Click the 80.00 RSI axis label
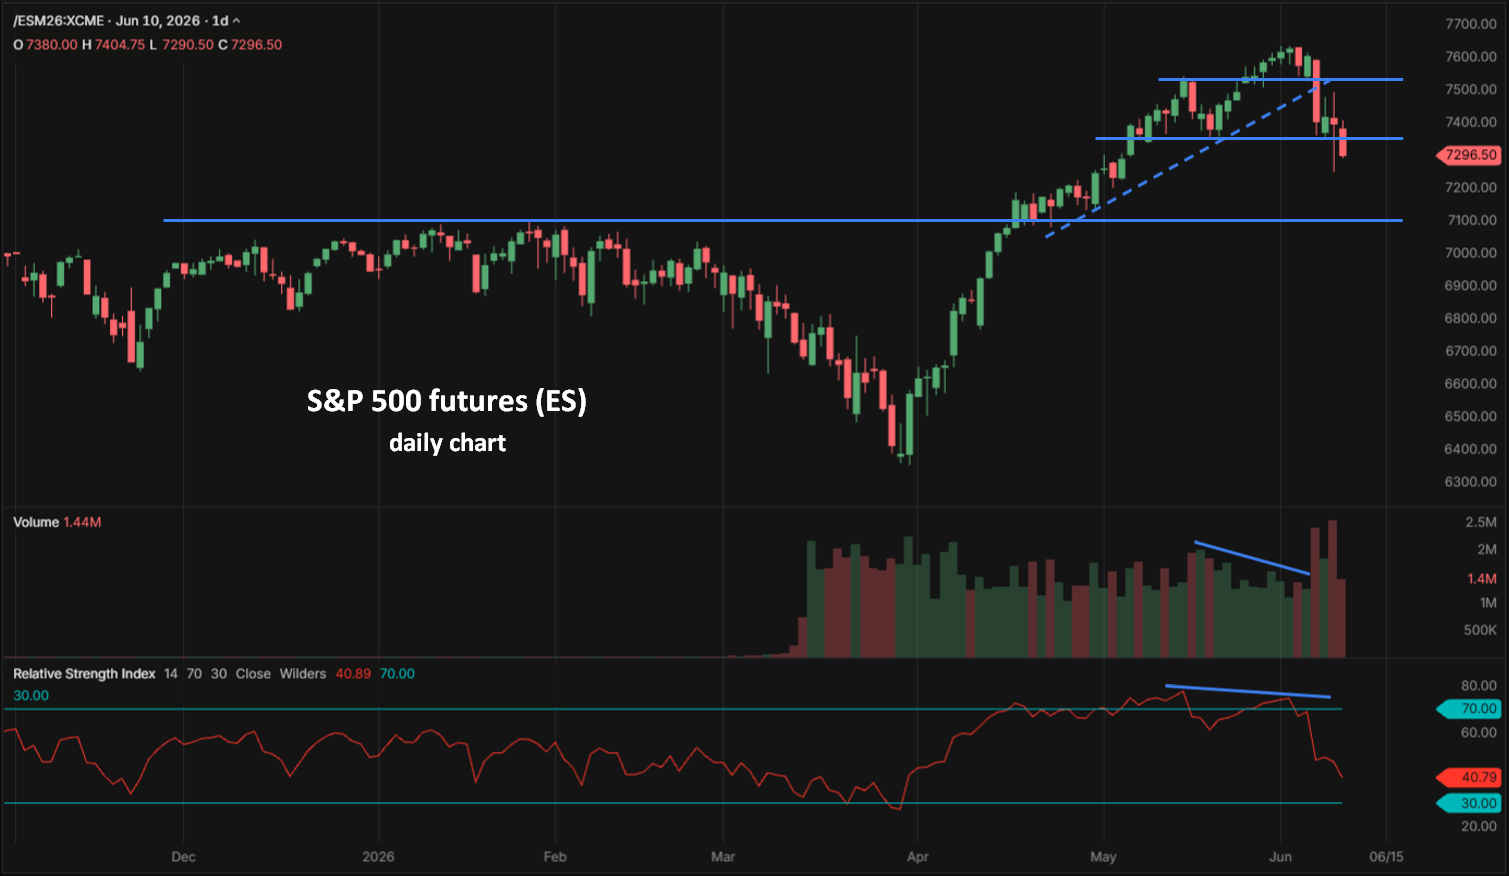 [x=1479, y=686]
